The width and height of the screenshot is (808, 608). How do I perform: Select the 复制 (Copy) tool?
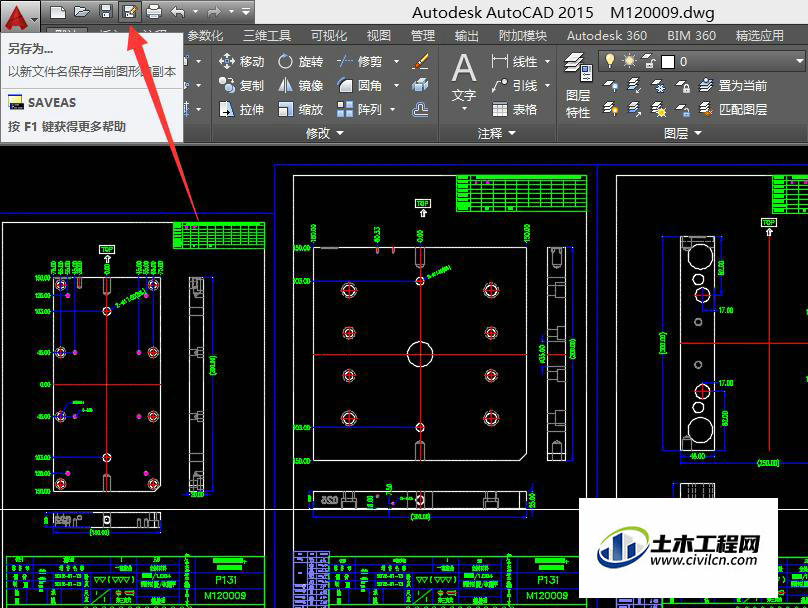241,85
